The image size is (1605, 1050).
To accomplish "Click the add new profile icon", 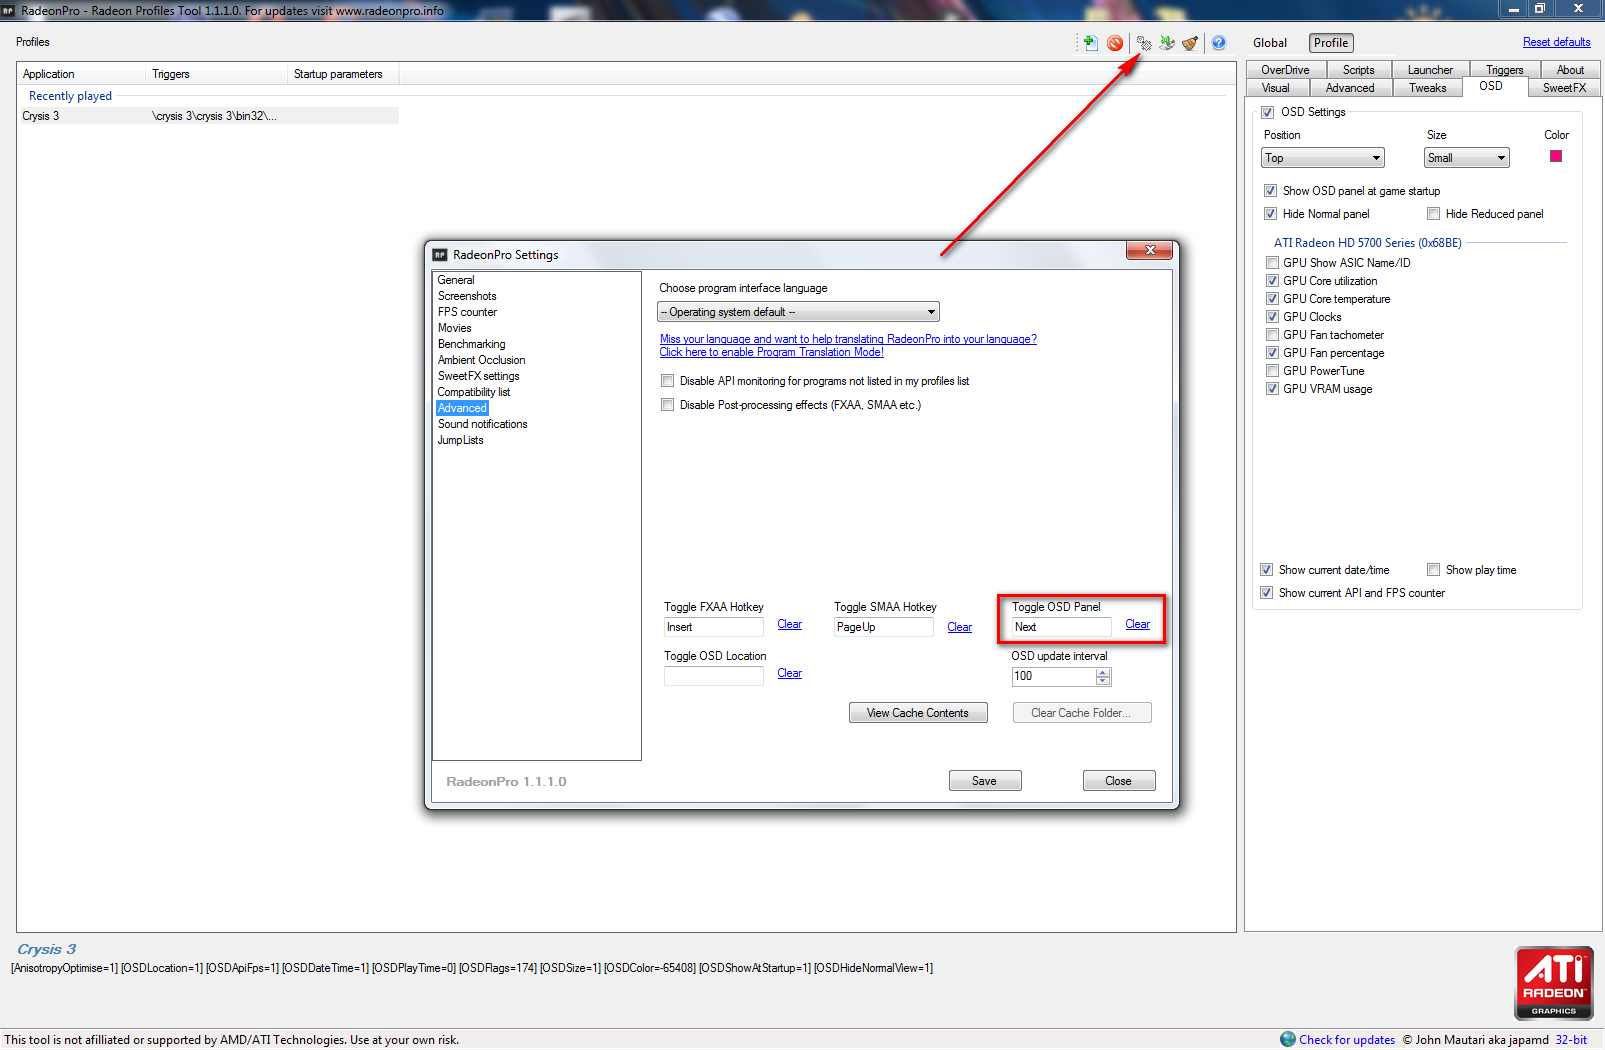I will point(1090,43).
